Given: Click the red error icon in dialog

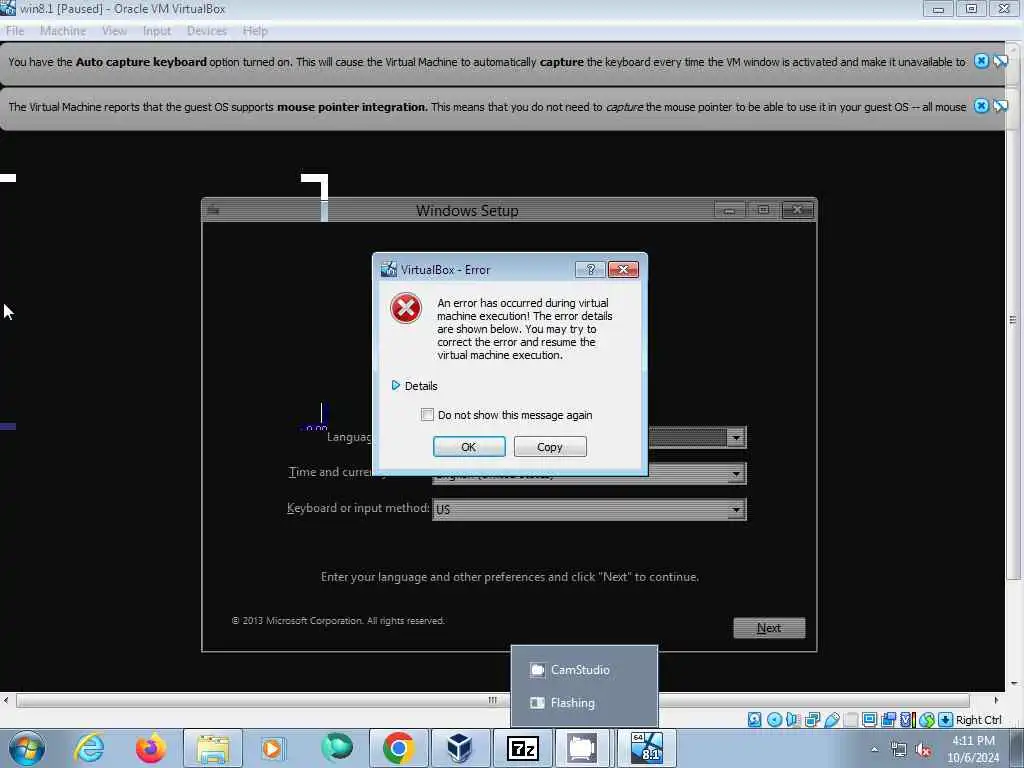Looking at the screenshot, I should click(x=406, y=308).
